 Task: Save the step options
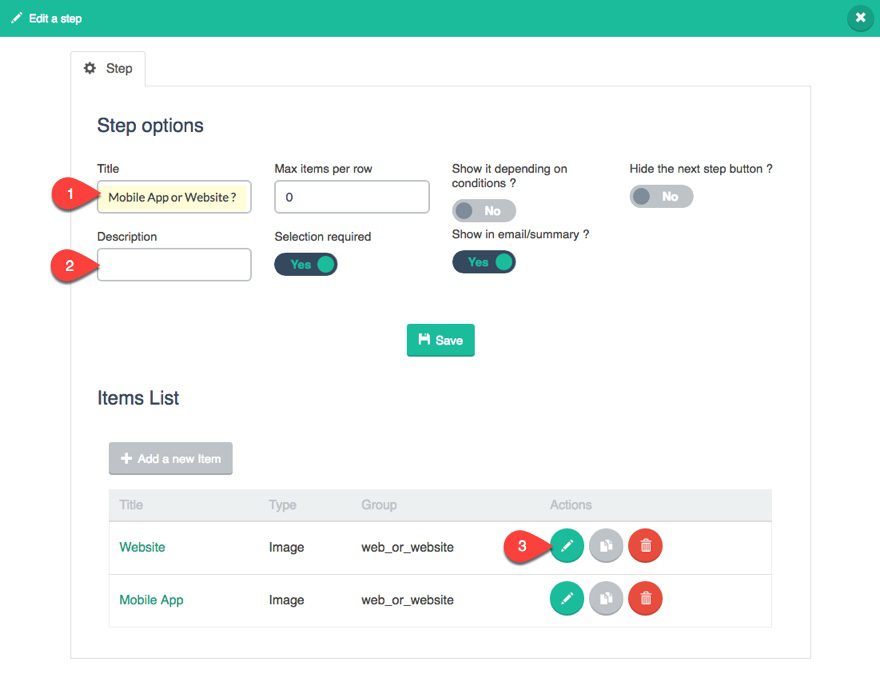441,340
